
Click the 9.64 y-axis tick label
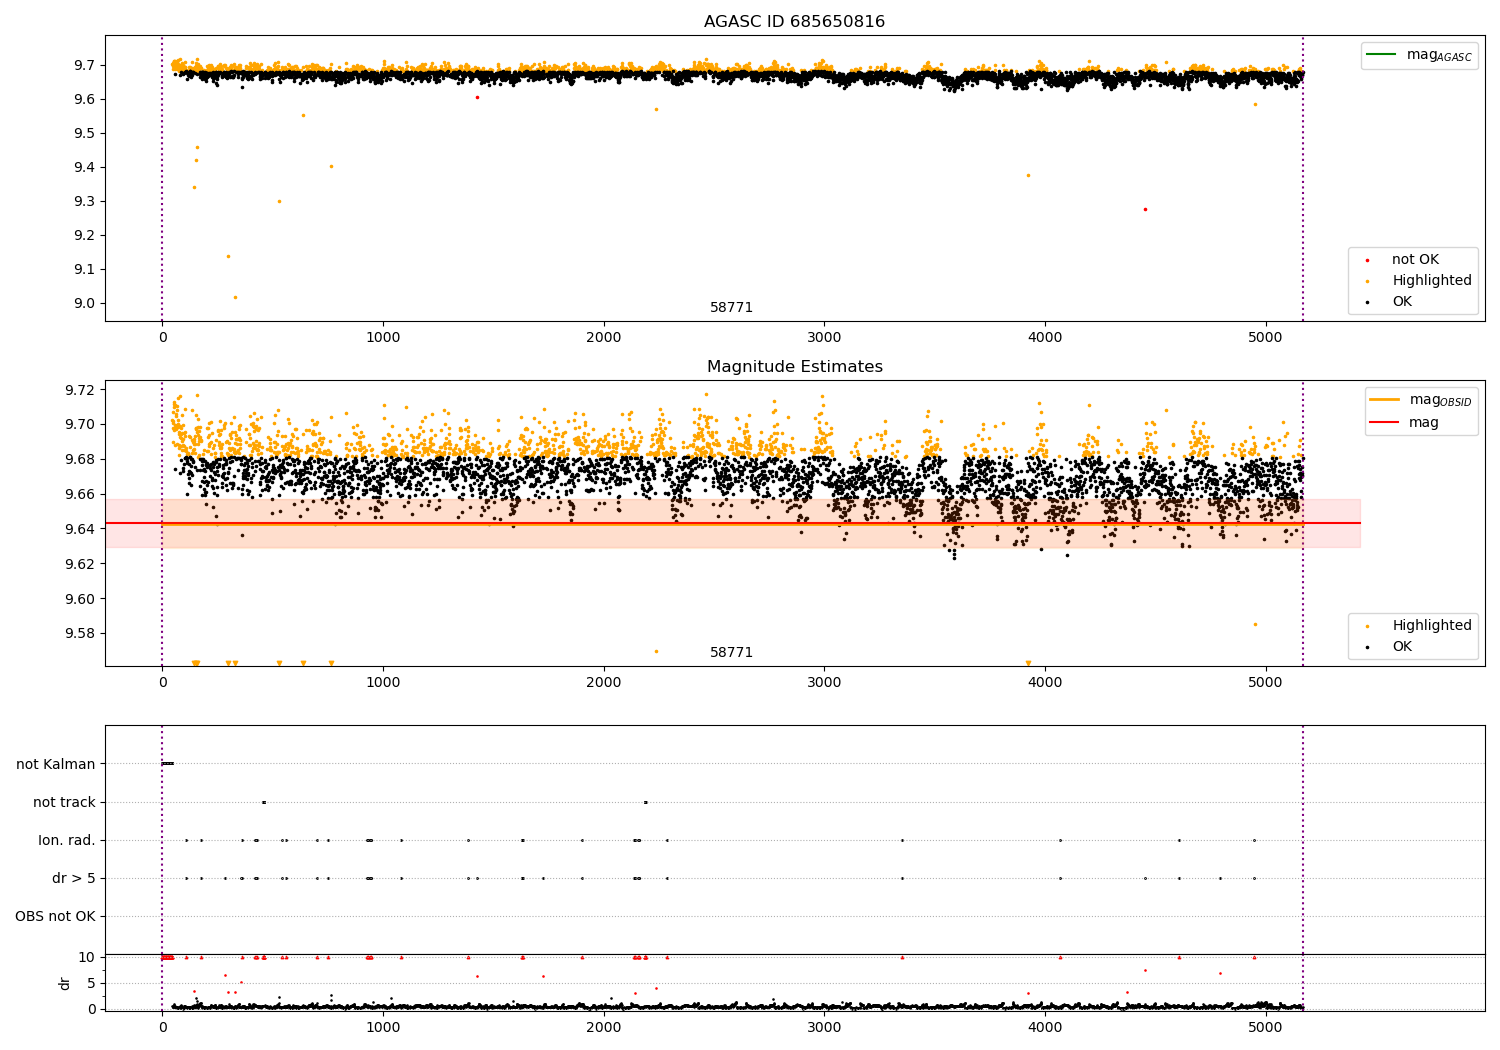tap(80, 529)
